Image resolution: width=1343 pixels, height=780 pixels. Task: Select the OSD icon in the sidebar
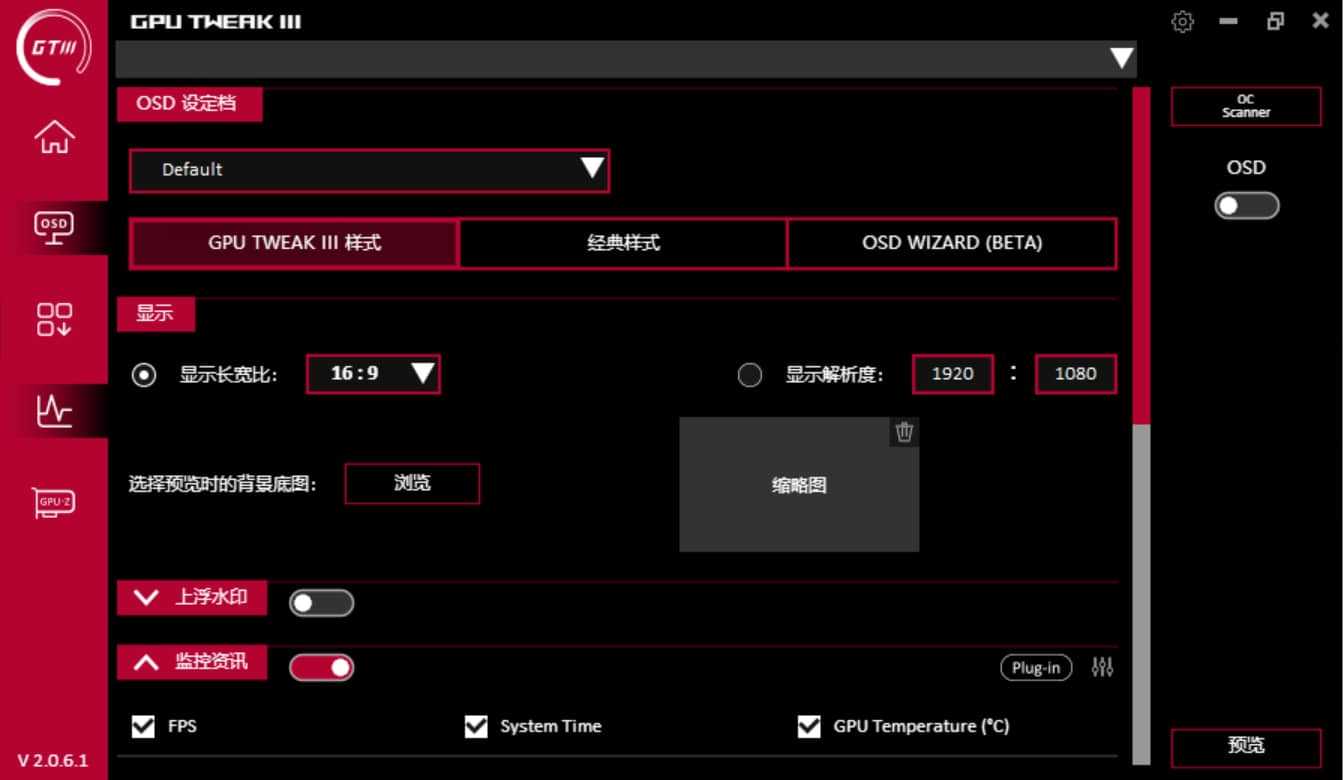tap(56, 228)
